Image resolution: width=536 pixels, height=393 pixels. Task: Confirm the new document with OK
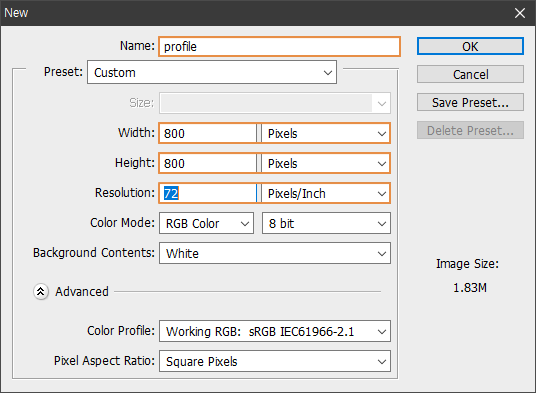coord(470,46)
